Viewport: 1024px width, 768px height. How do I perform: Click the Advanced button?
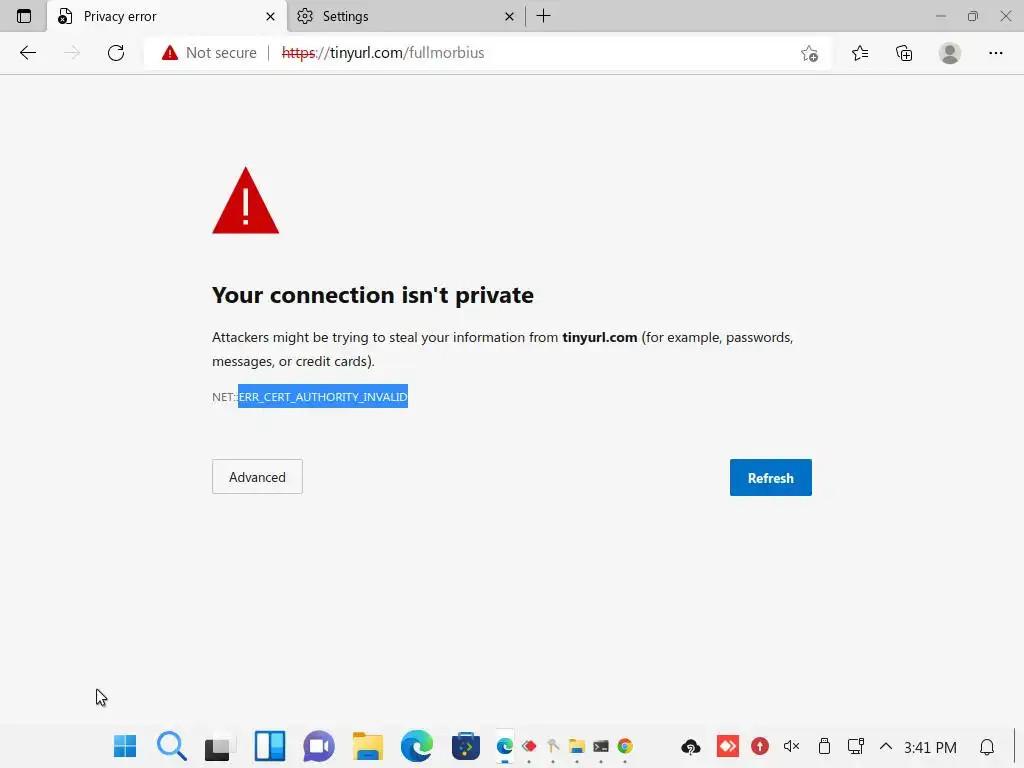(257, 477)
